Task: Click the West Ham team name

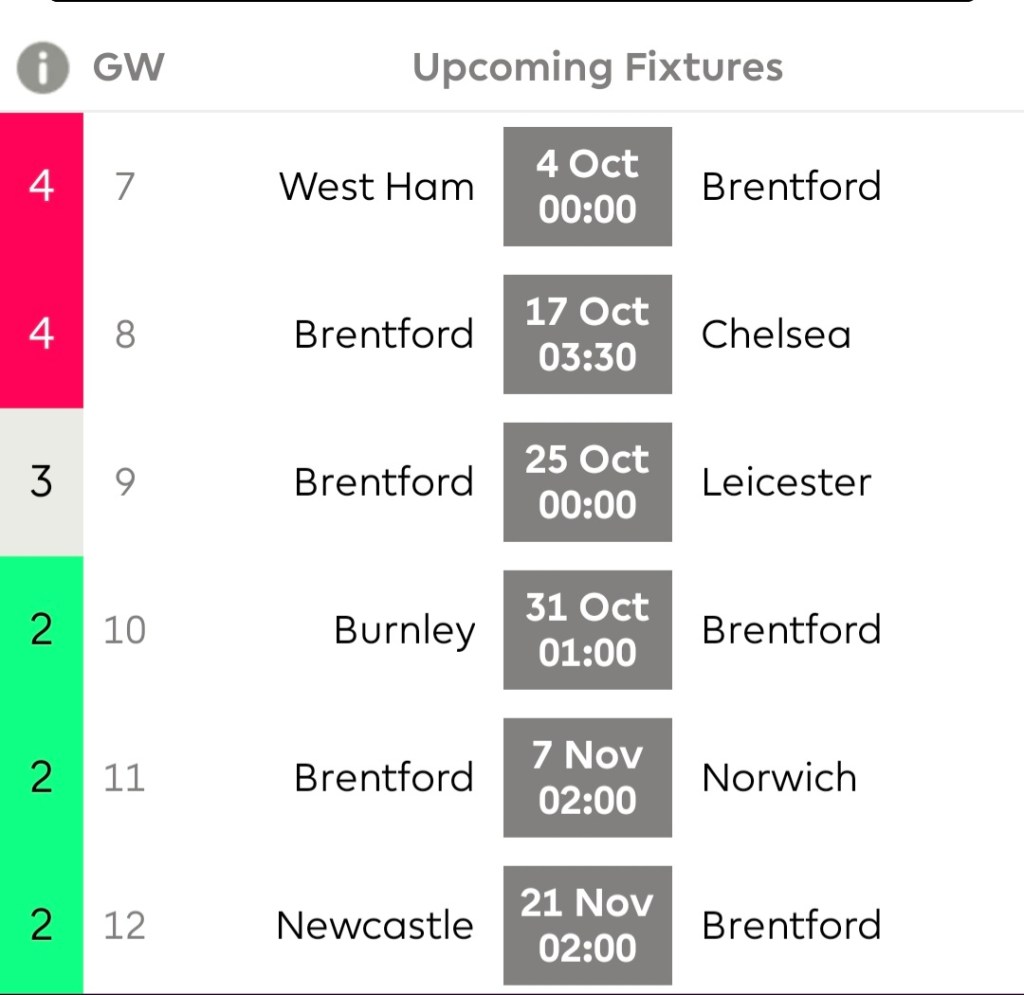Action: pyautogui.click(x=376, y=187)
